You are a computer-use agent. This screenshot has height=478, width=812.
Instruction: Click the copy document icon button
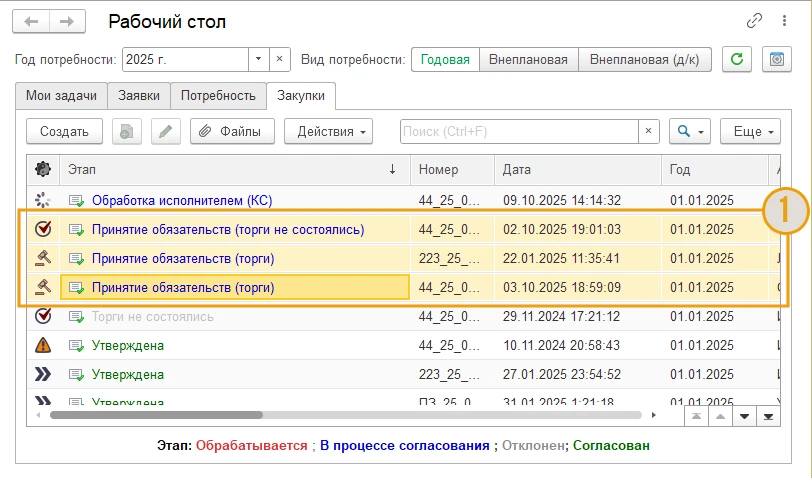coord(127,132)
